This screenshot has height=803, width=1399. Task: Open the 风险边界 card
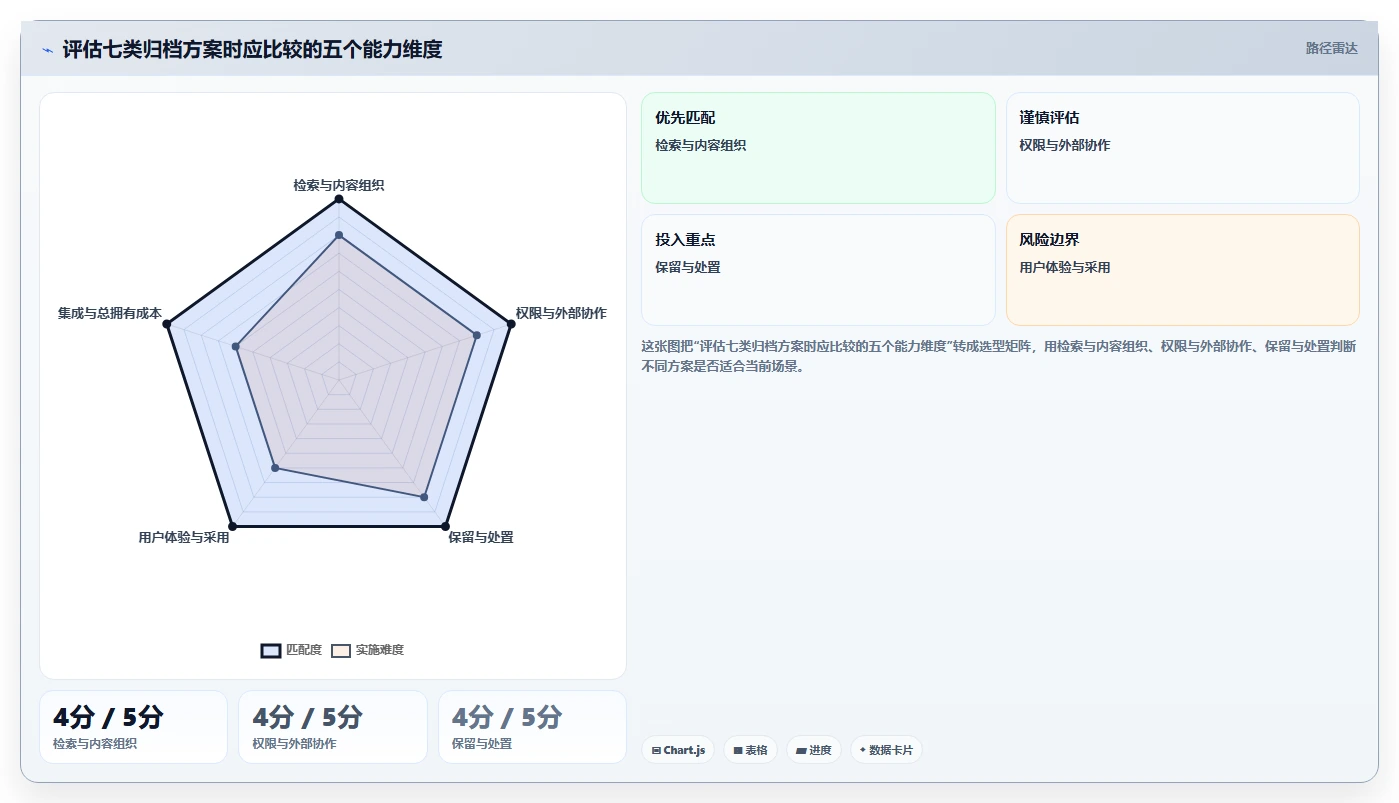click(x=1182, y=270)
